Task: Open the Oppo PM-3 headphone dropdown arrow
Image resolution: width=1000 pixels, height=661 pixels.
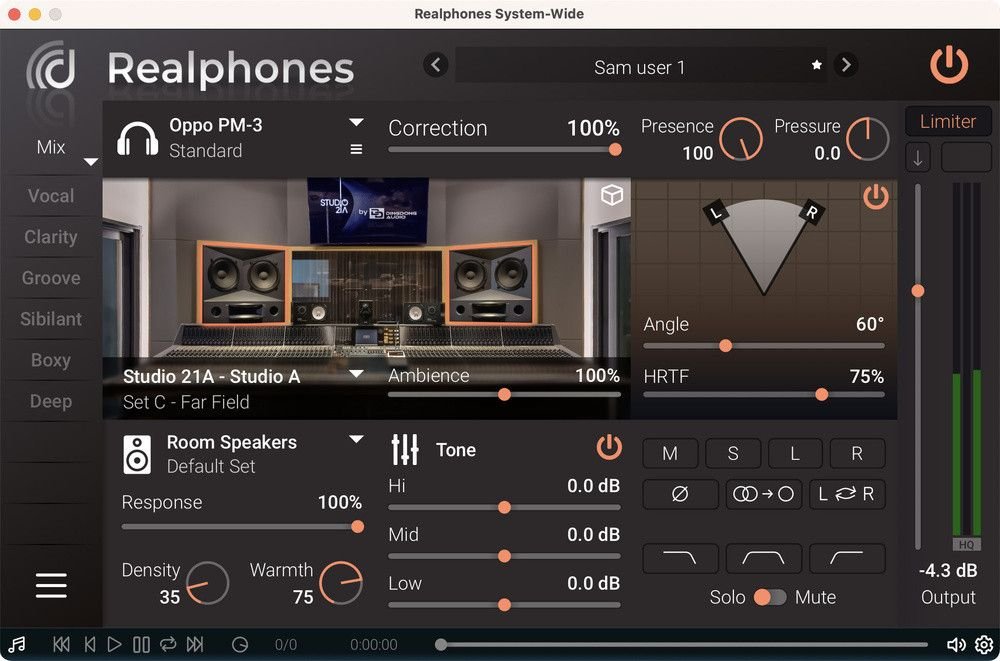Action: click(x=357, y=122)
